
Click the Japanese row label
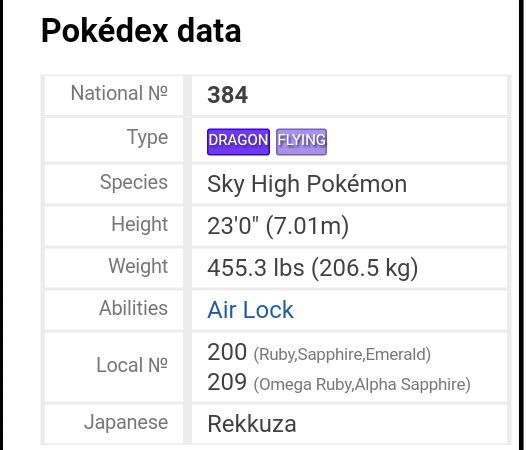point(126,422)
